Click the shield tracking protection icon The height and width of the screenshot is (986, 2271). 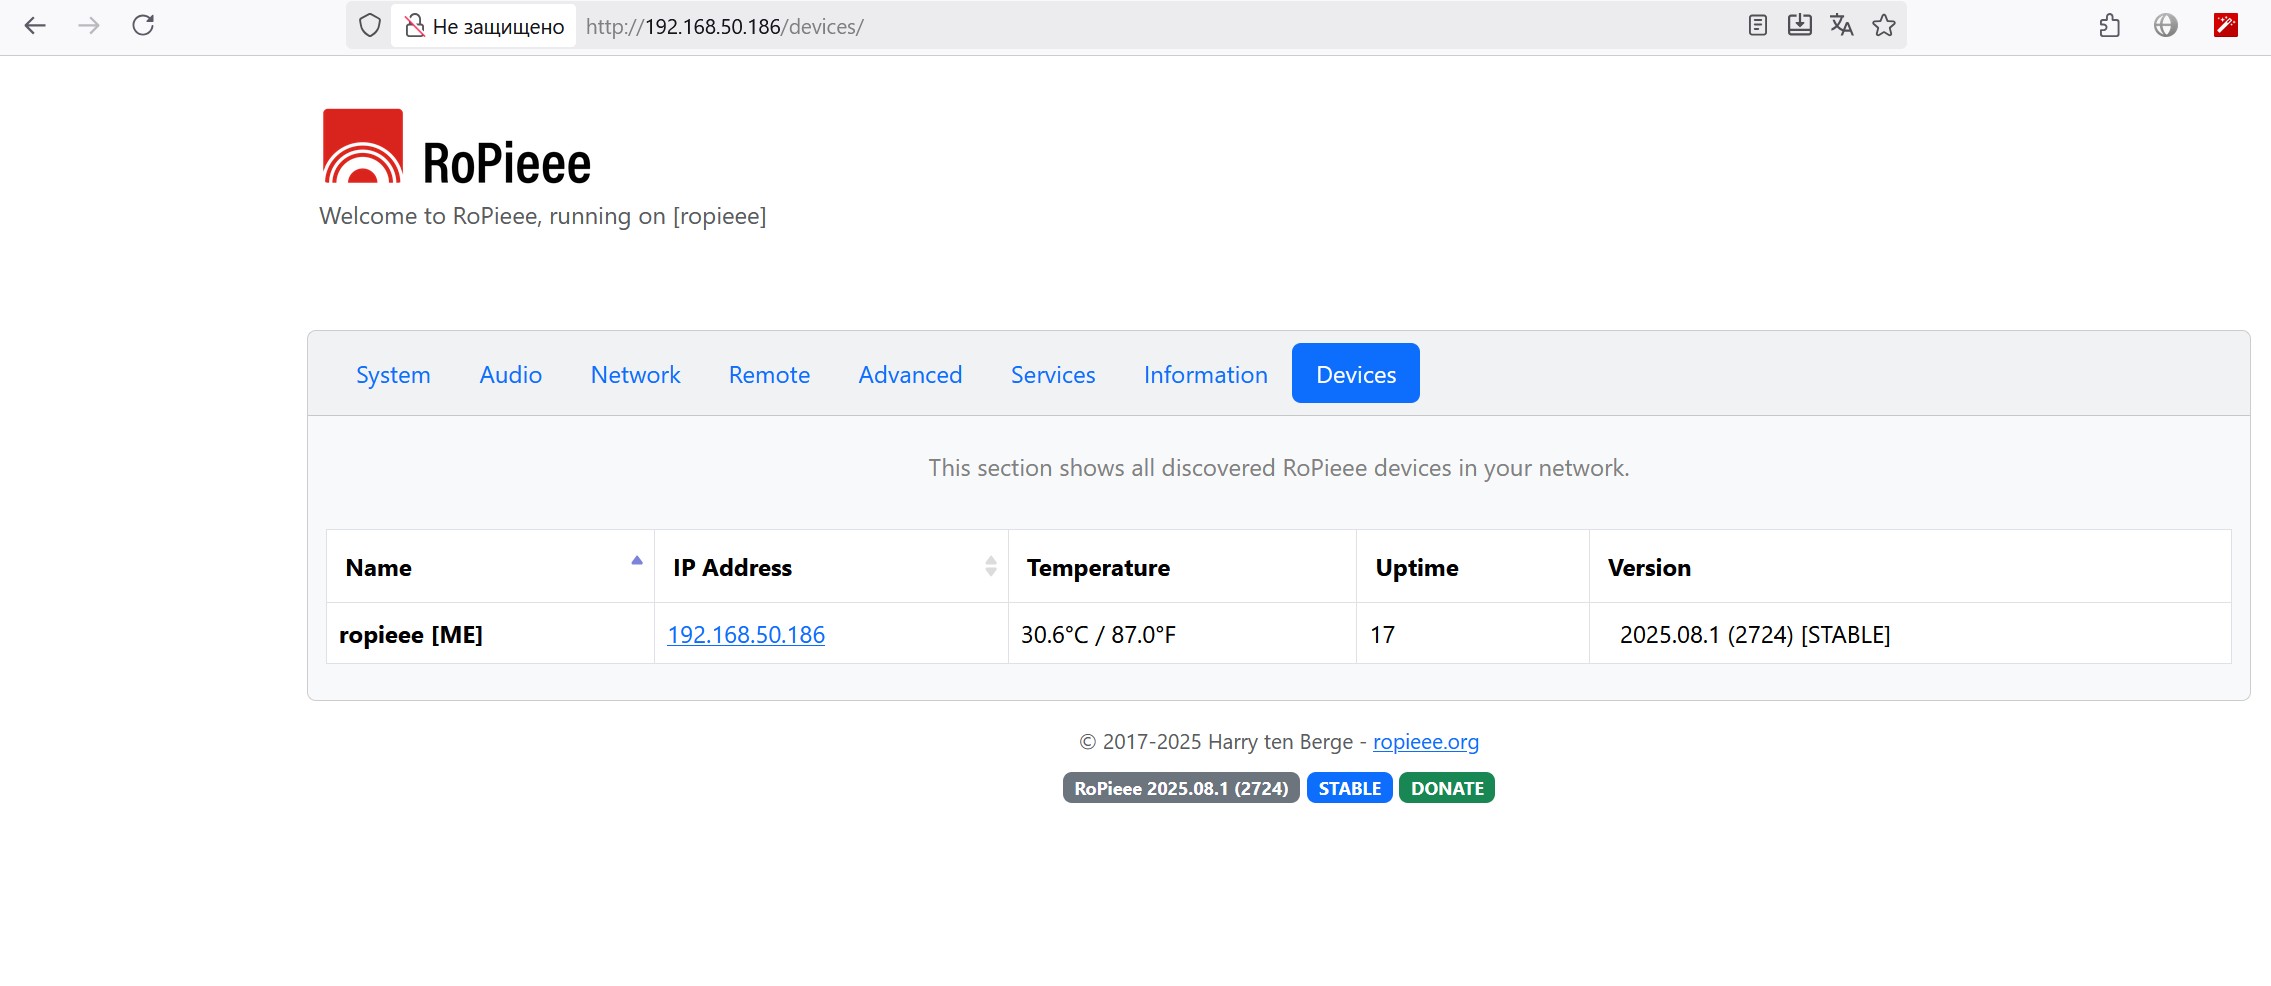point(370,26)
